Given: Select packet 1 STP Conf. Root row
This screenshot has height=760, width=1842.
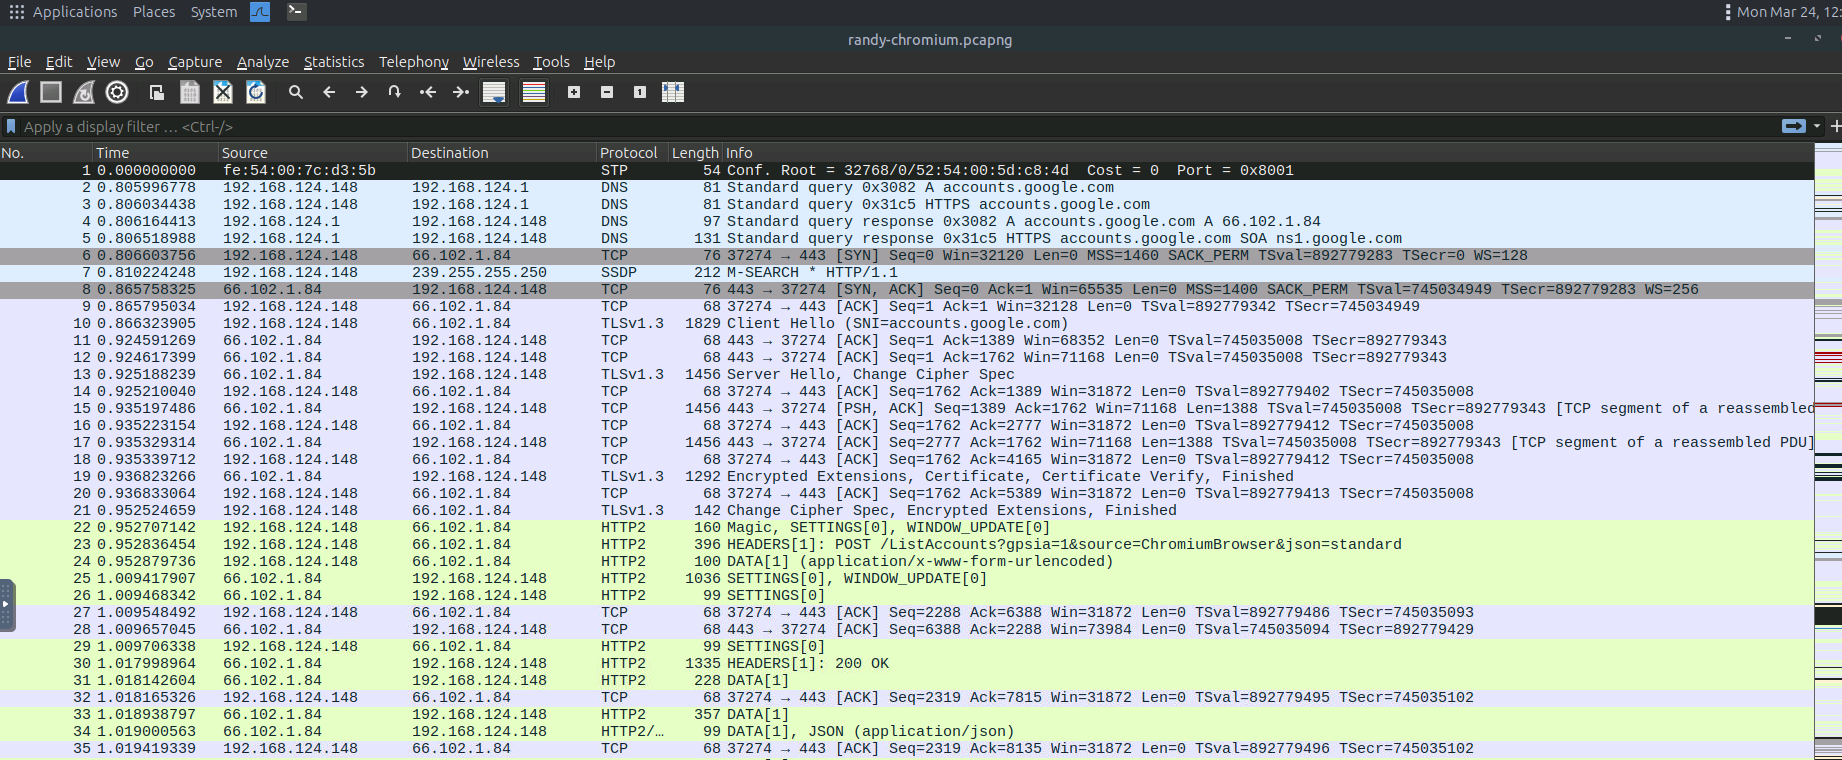Looking at the screenshot, I should coord(906,171).
